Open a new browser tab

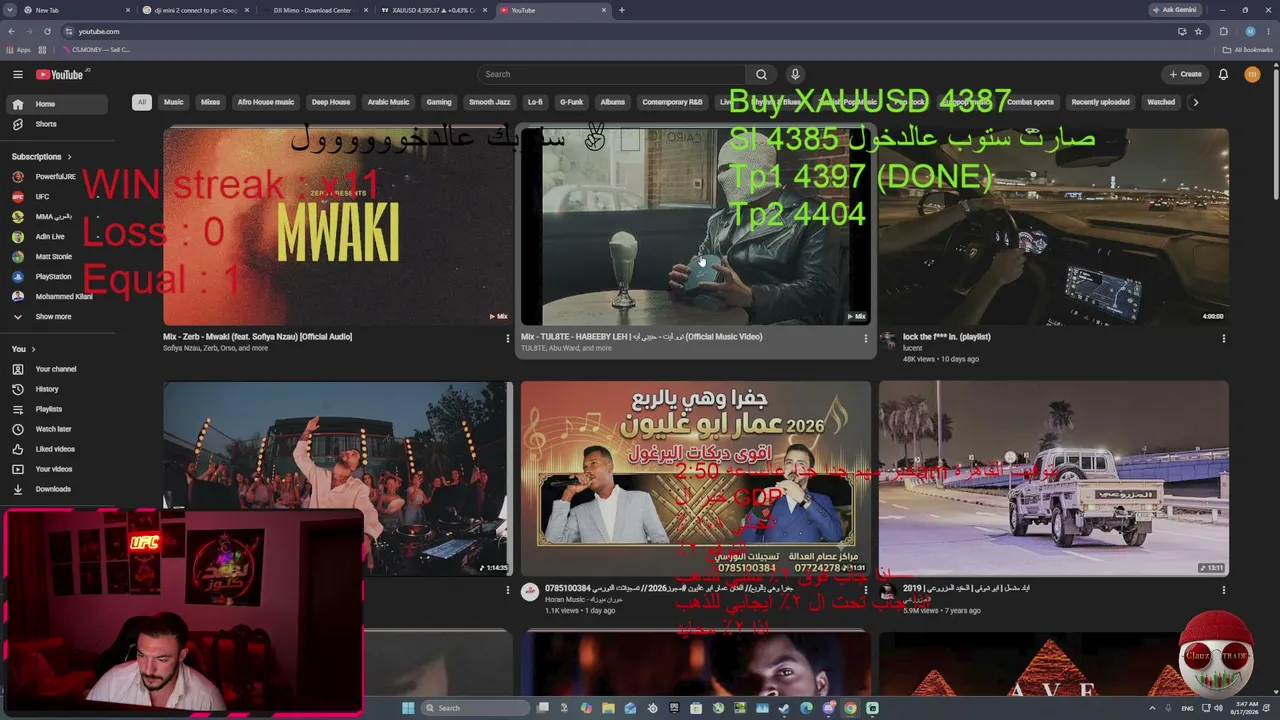(x=622, y=10)
